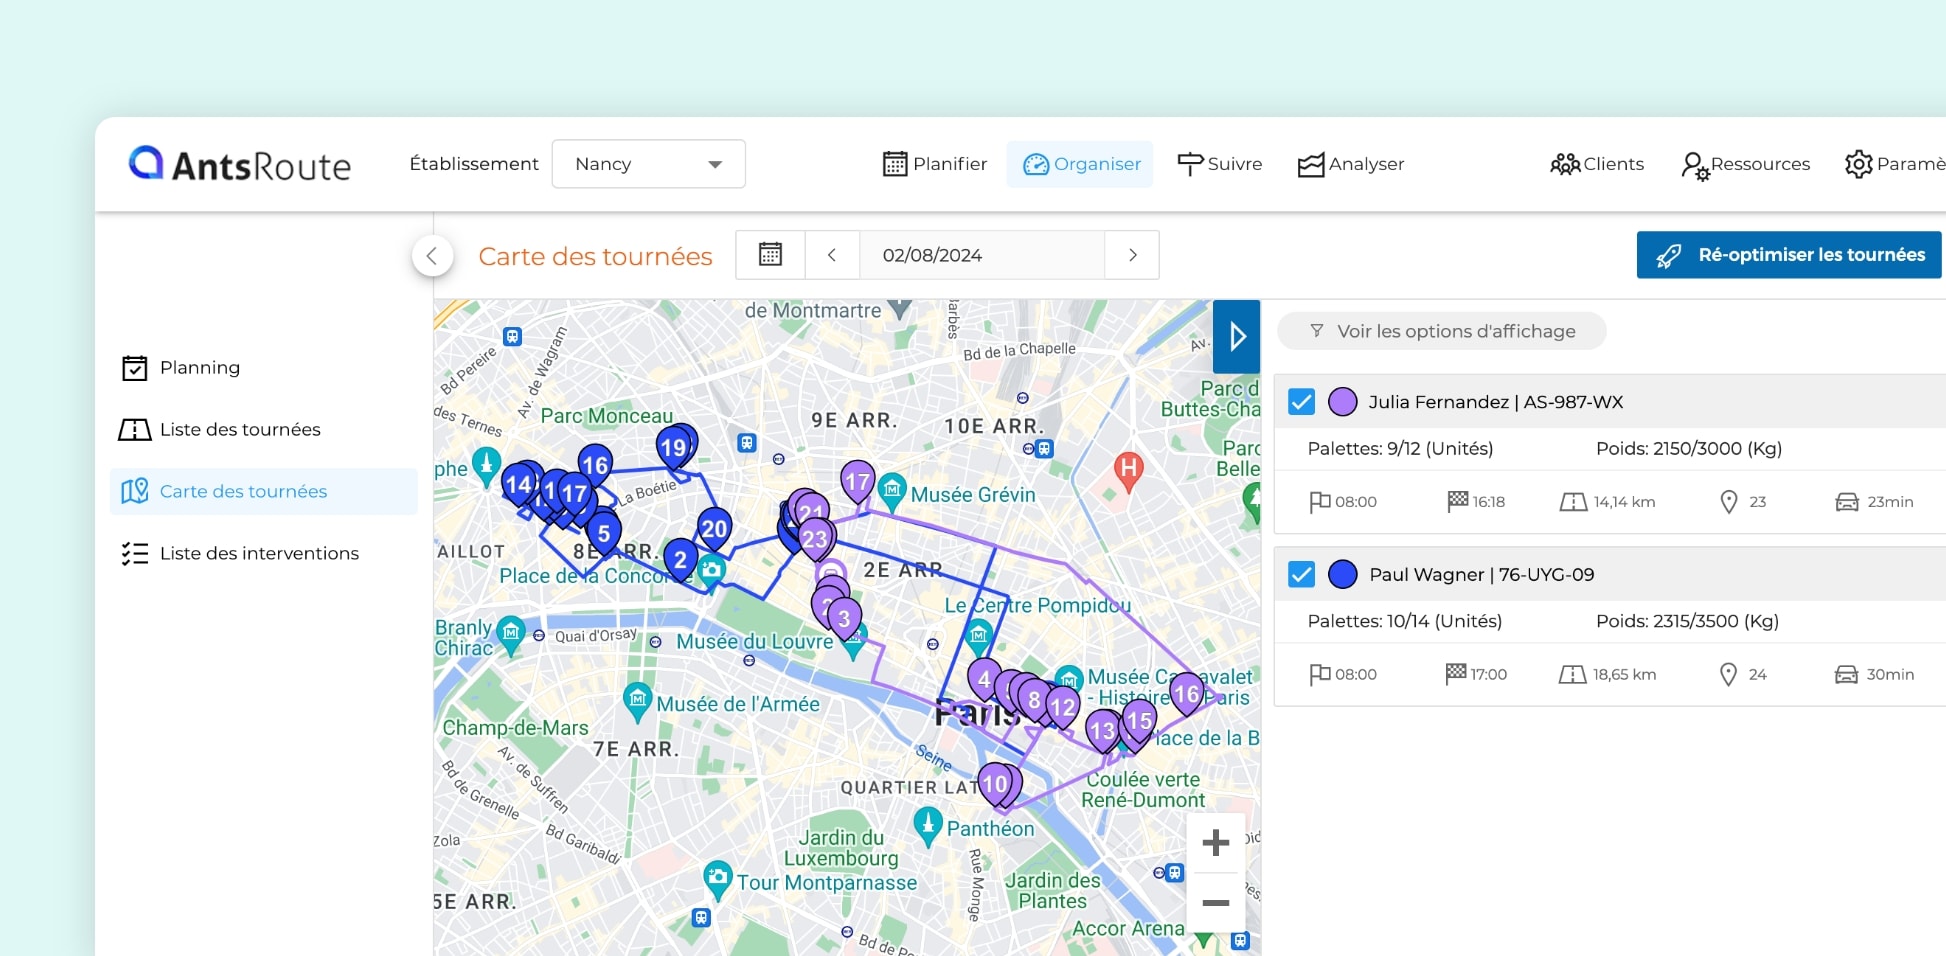The height and width of the screenshot is (956, 1946).
Task: Click the AntsRoute logo
Action: pos(240,164)
